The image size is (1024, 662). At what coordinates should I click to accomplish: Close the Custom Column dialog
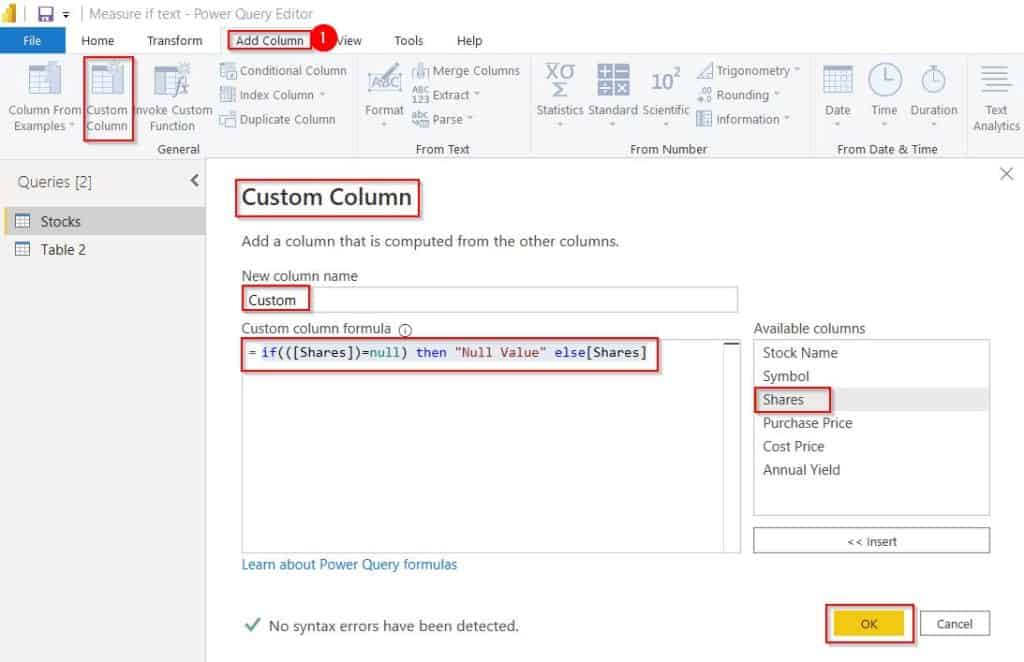point(1006,174)
